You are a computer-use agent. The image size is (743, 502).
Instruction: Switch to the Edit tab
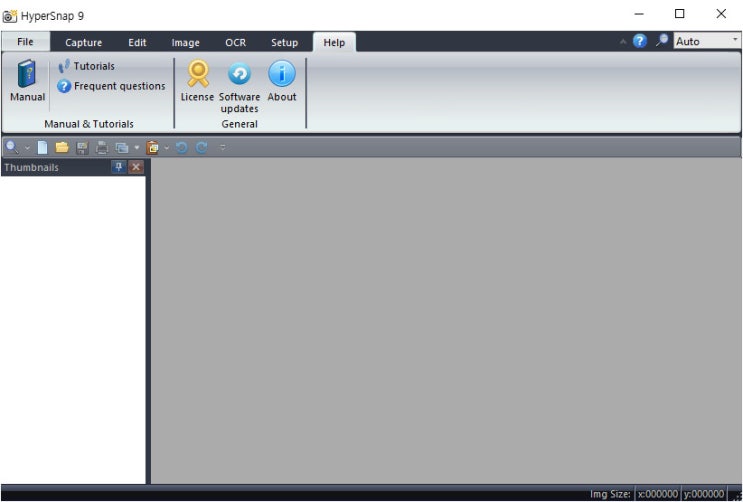(x=137, y=43)
